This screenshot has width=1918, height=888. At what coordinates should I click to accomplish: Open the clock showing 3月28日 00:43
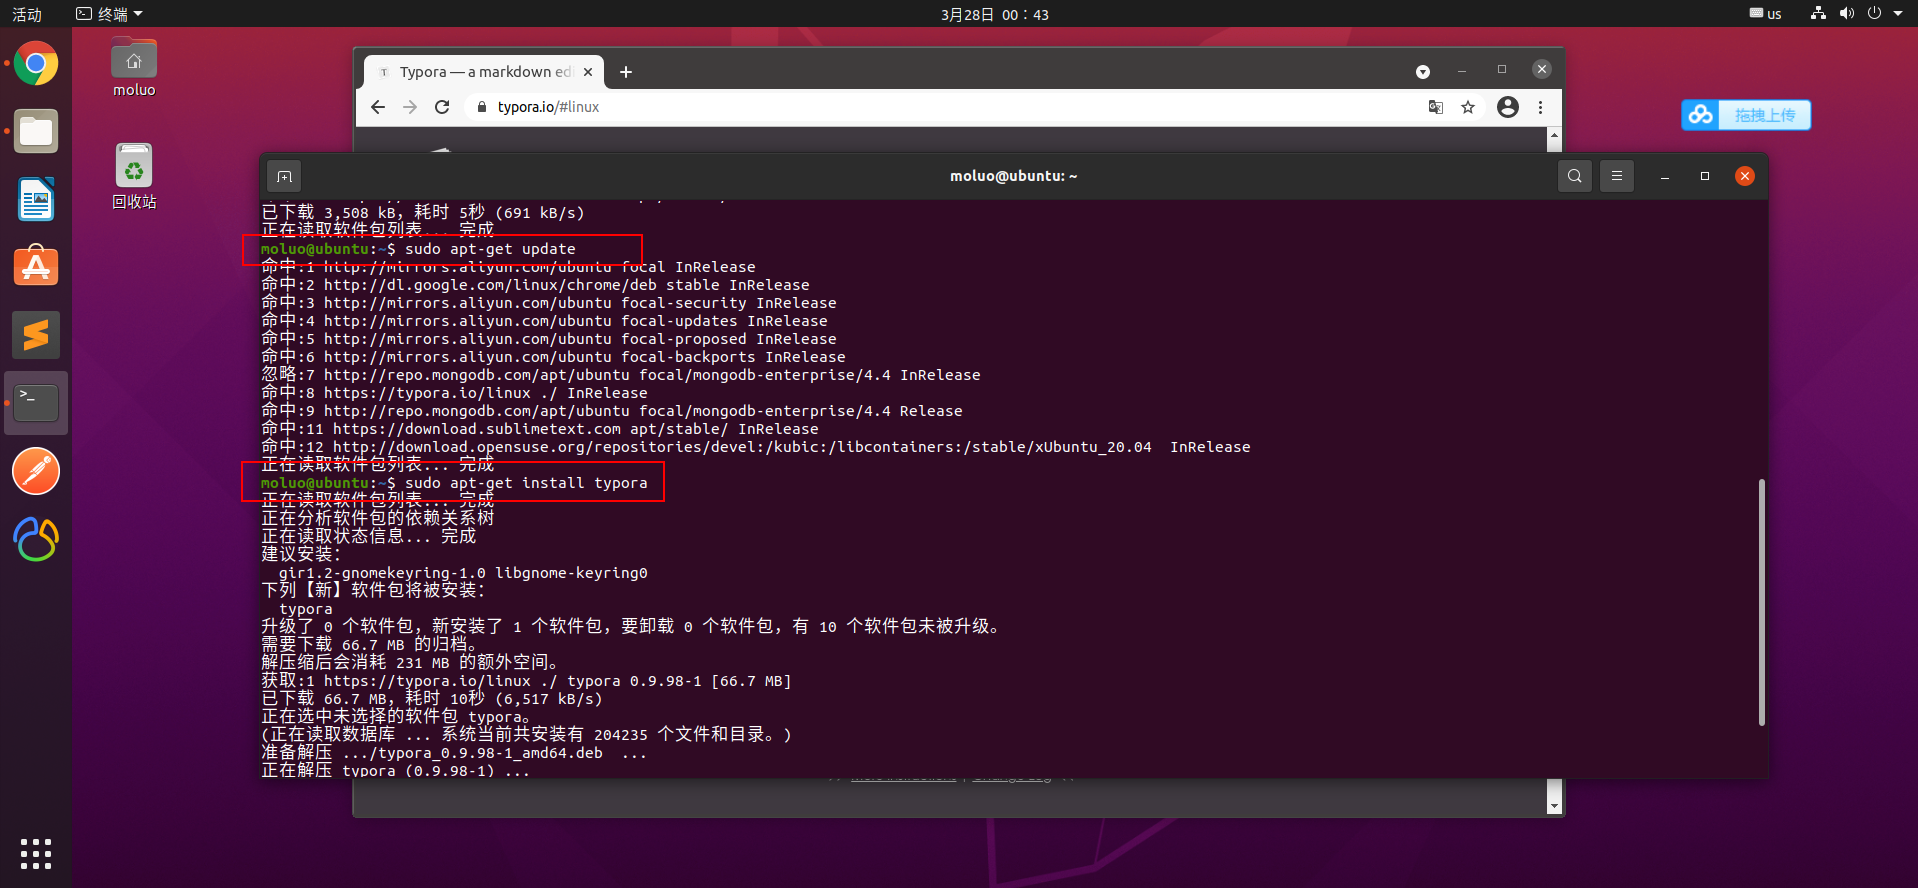(995, 14)
